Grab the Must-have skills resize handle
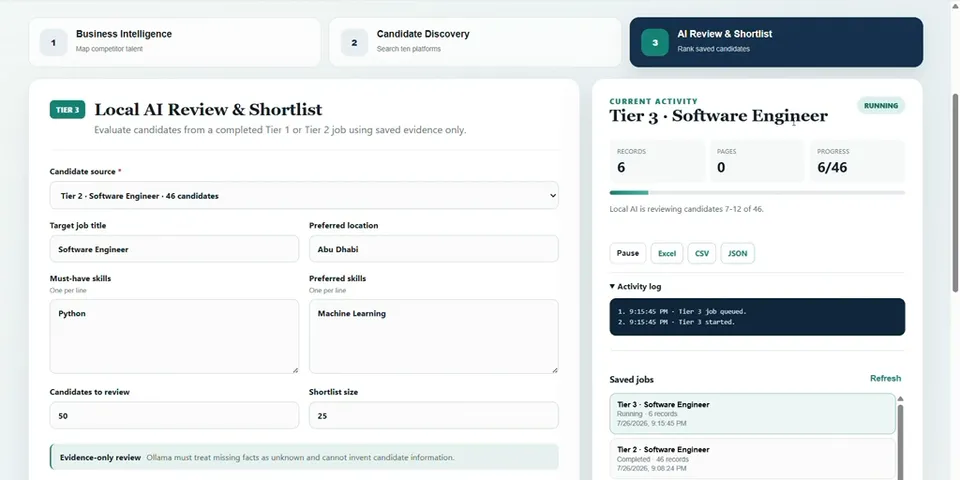The height and width of the screenshot is (480, 960). [295, 370]
